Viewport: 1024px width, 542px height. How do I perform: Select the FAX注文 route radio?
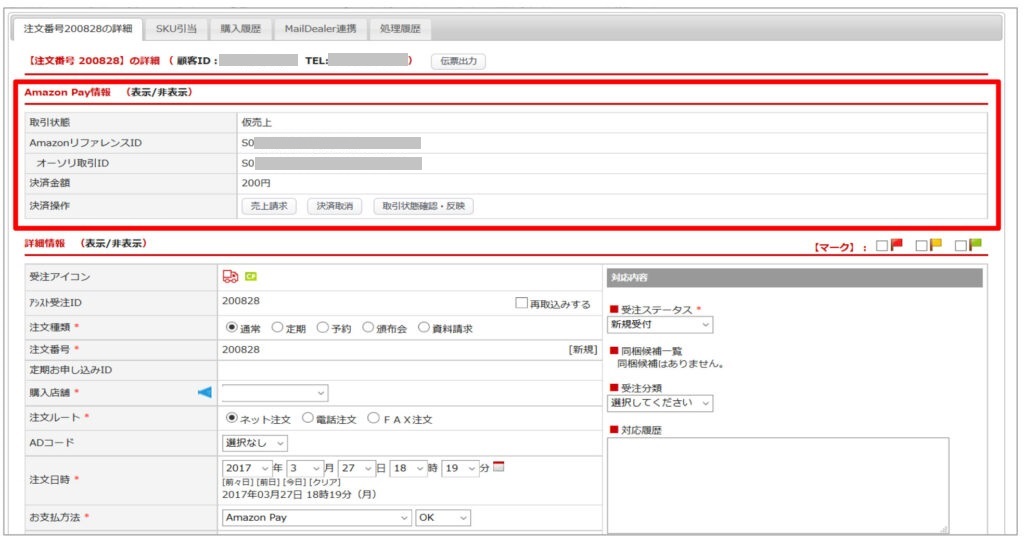coord(373,418)
